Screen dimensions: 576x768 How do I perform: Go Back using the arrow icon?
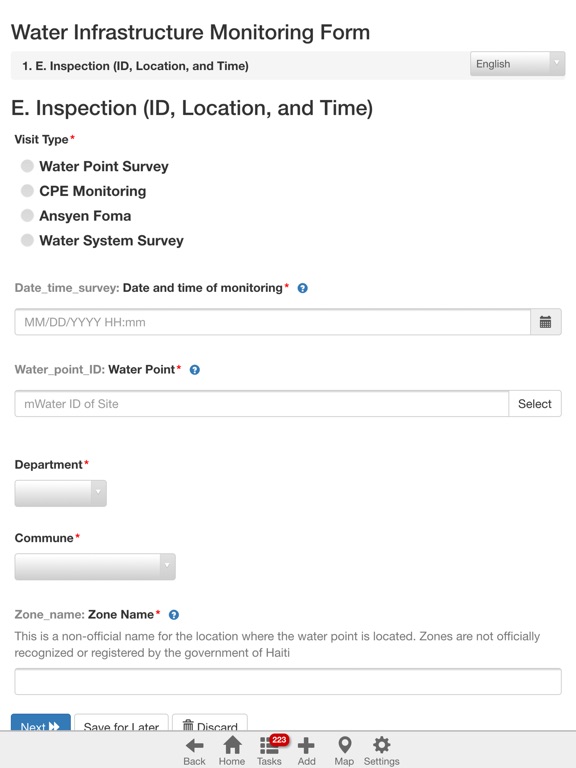click(194, 751)
